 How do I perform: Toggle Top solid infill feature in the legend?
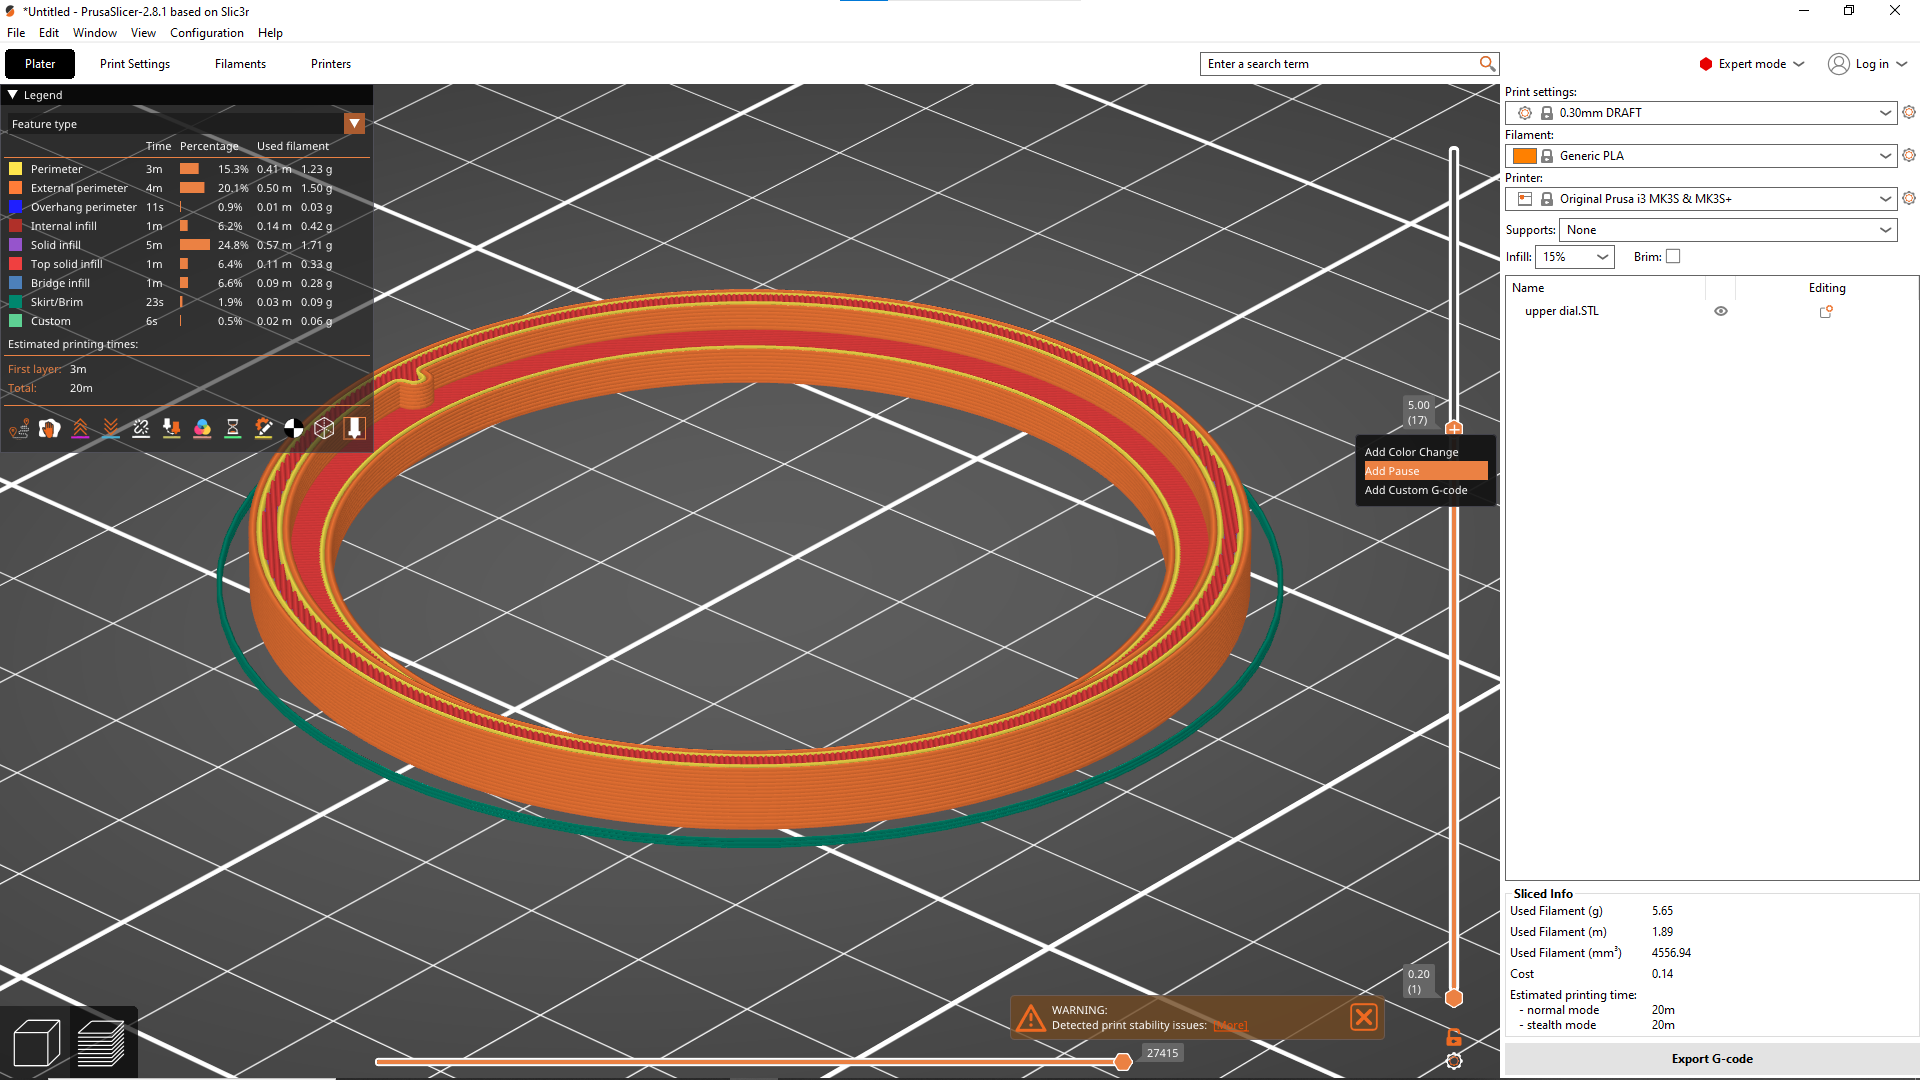click(x=66, y=264)
